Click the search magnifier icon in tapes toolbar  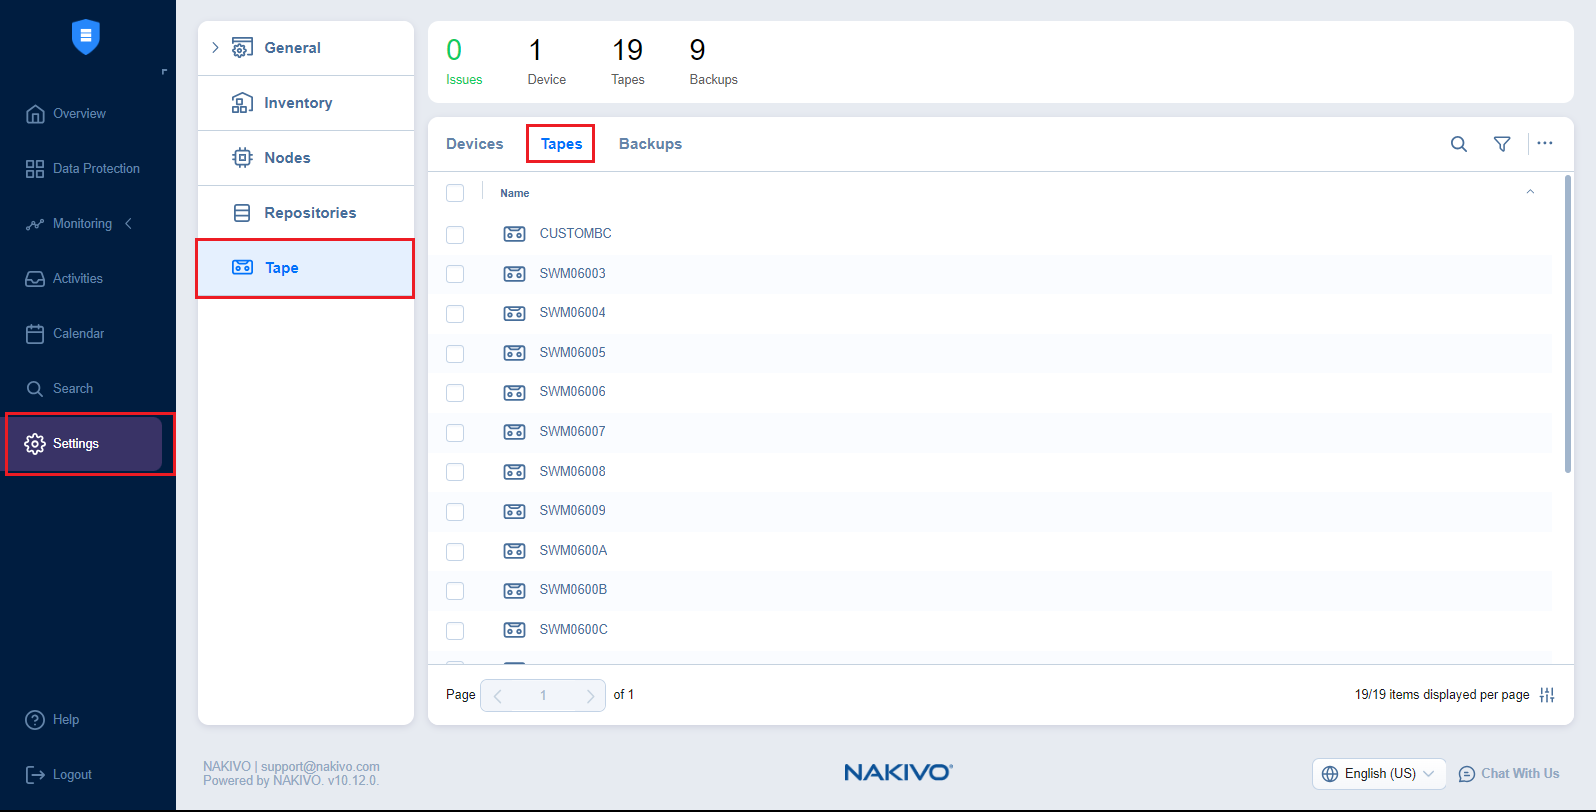tap(1459, 144)
